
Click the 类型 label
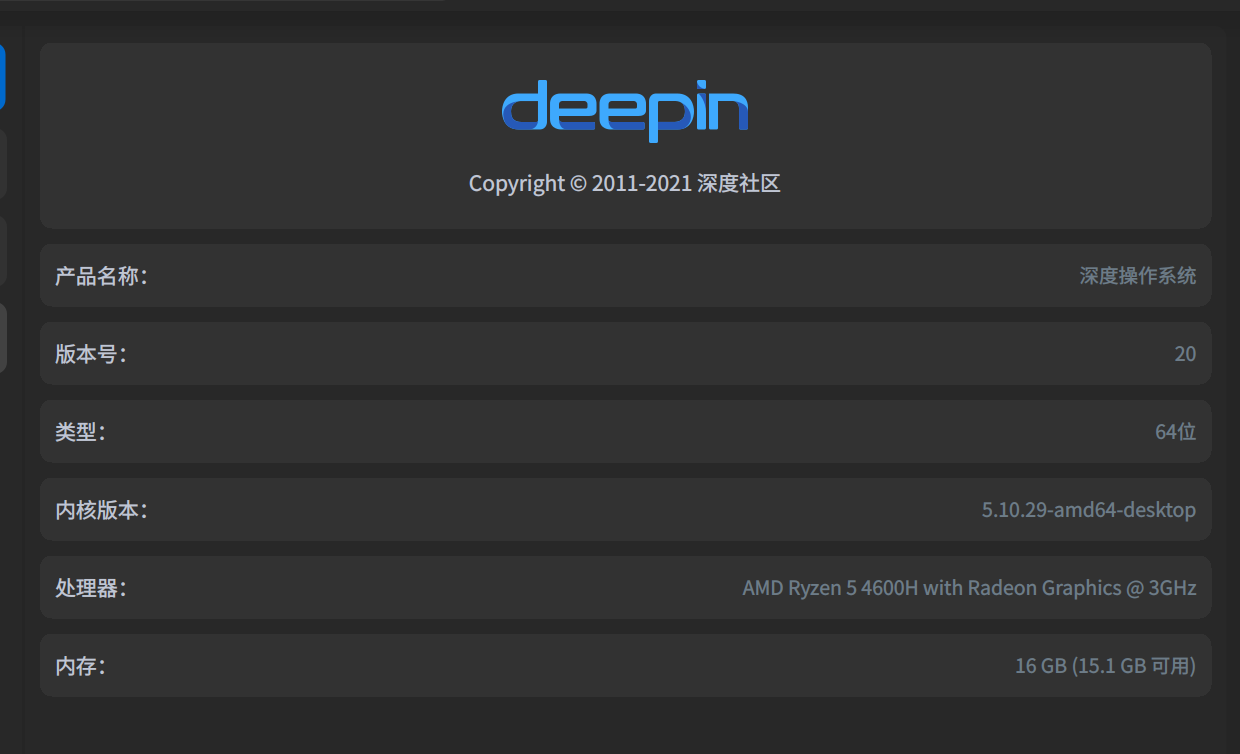(80, 432)
